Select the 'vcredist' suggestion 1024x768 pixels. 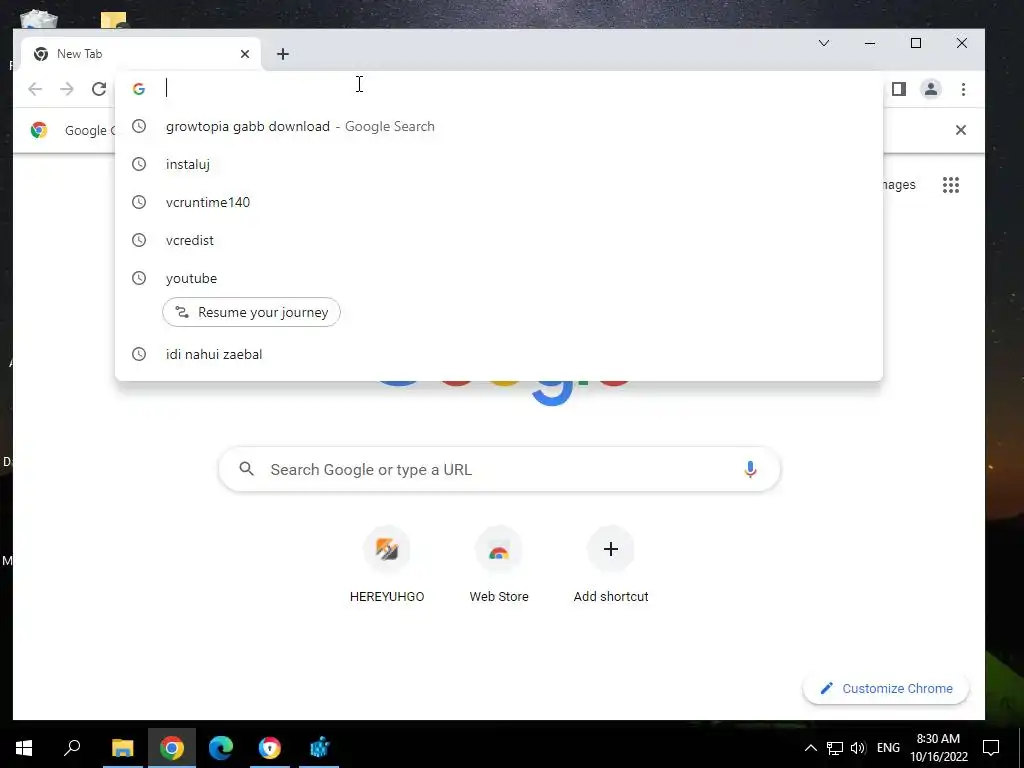tap(499, 240)
